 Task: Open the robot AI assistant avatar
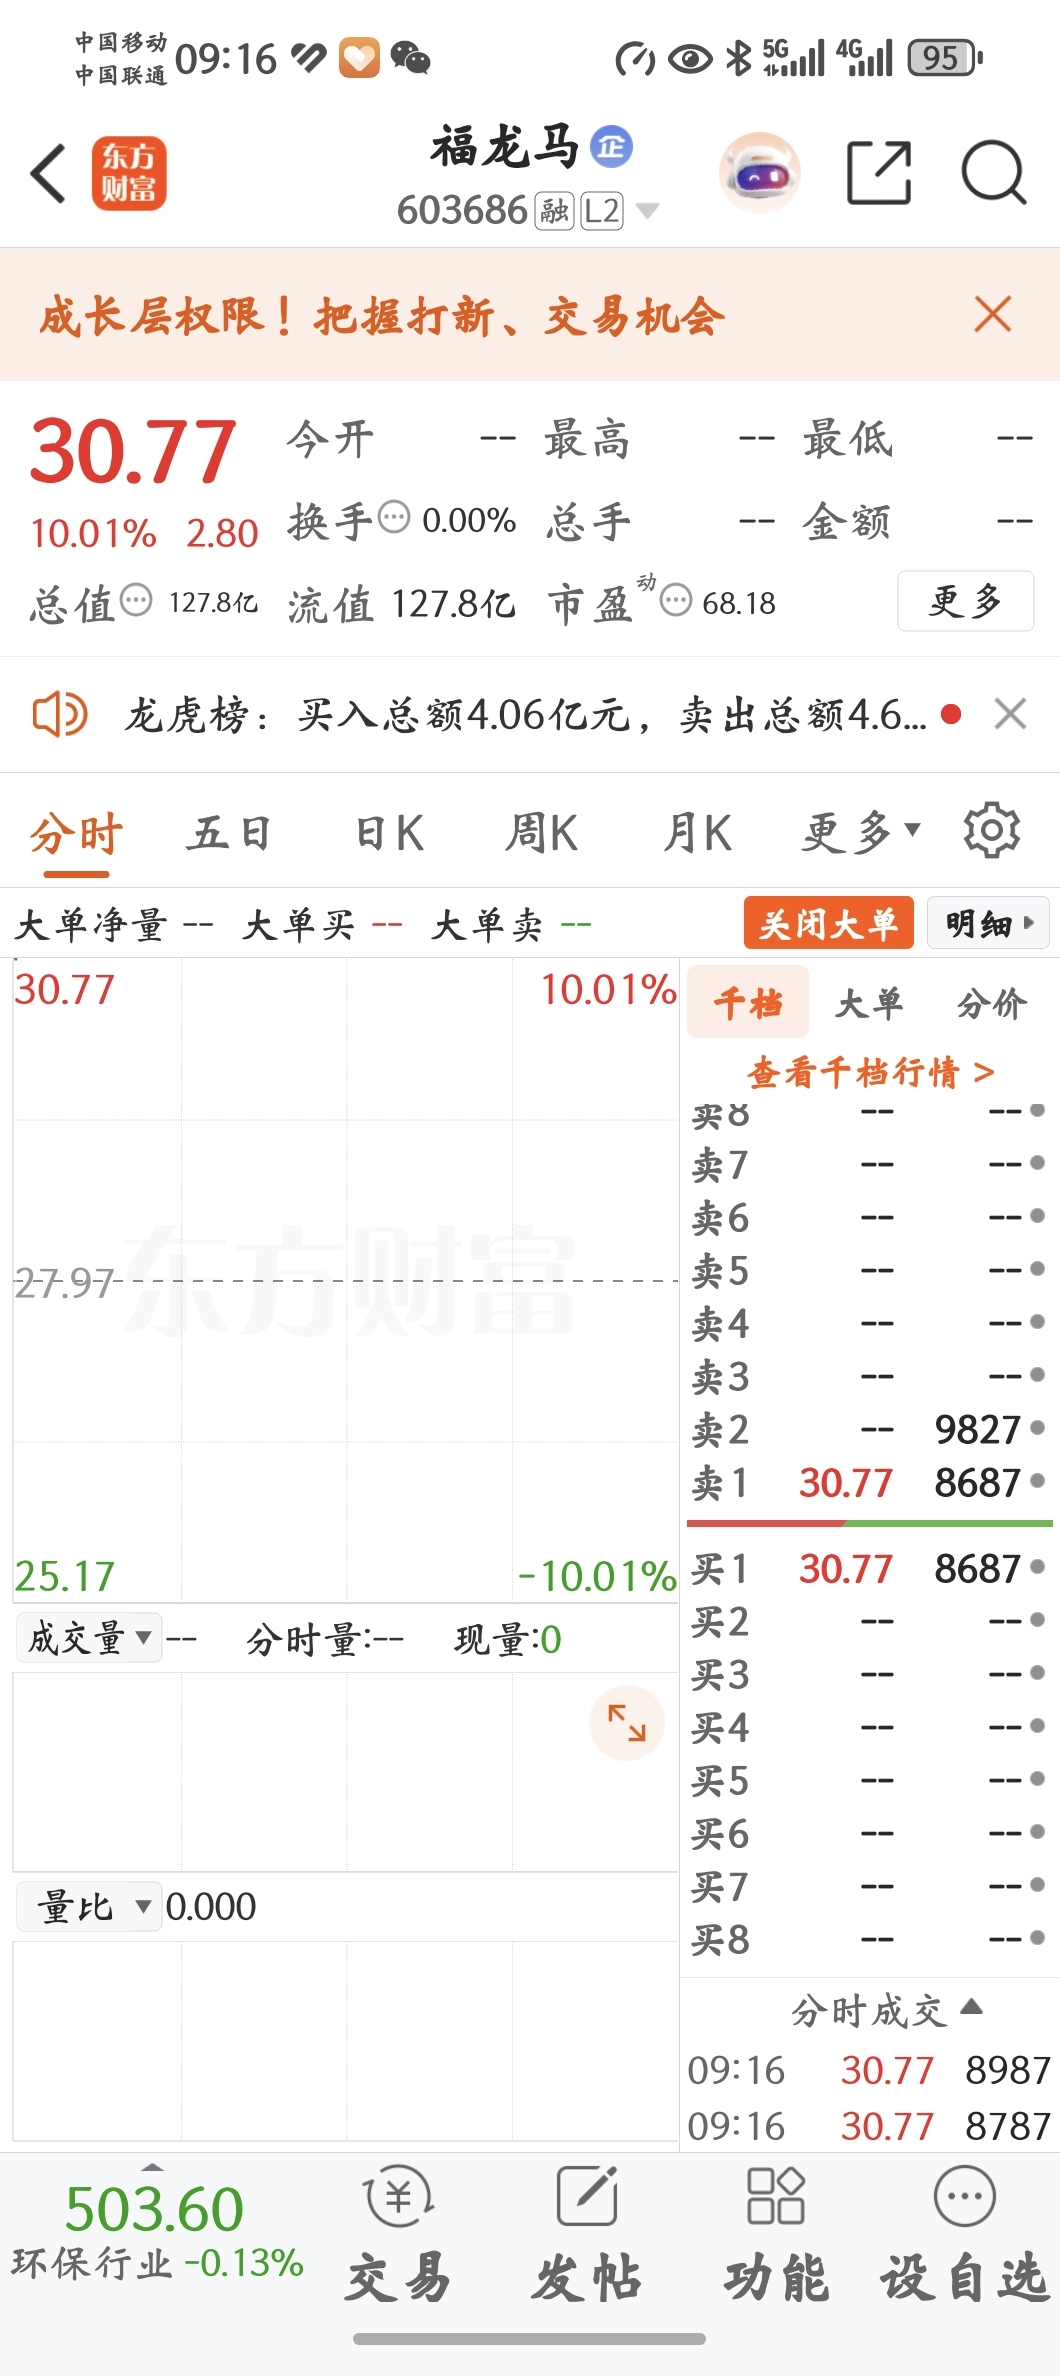[759, 173]
